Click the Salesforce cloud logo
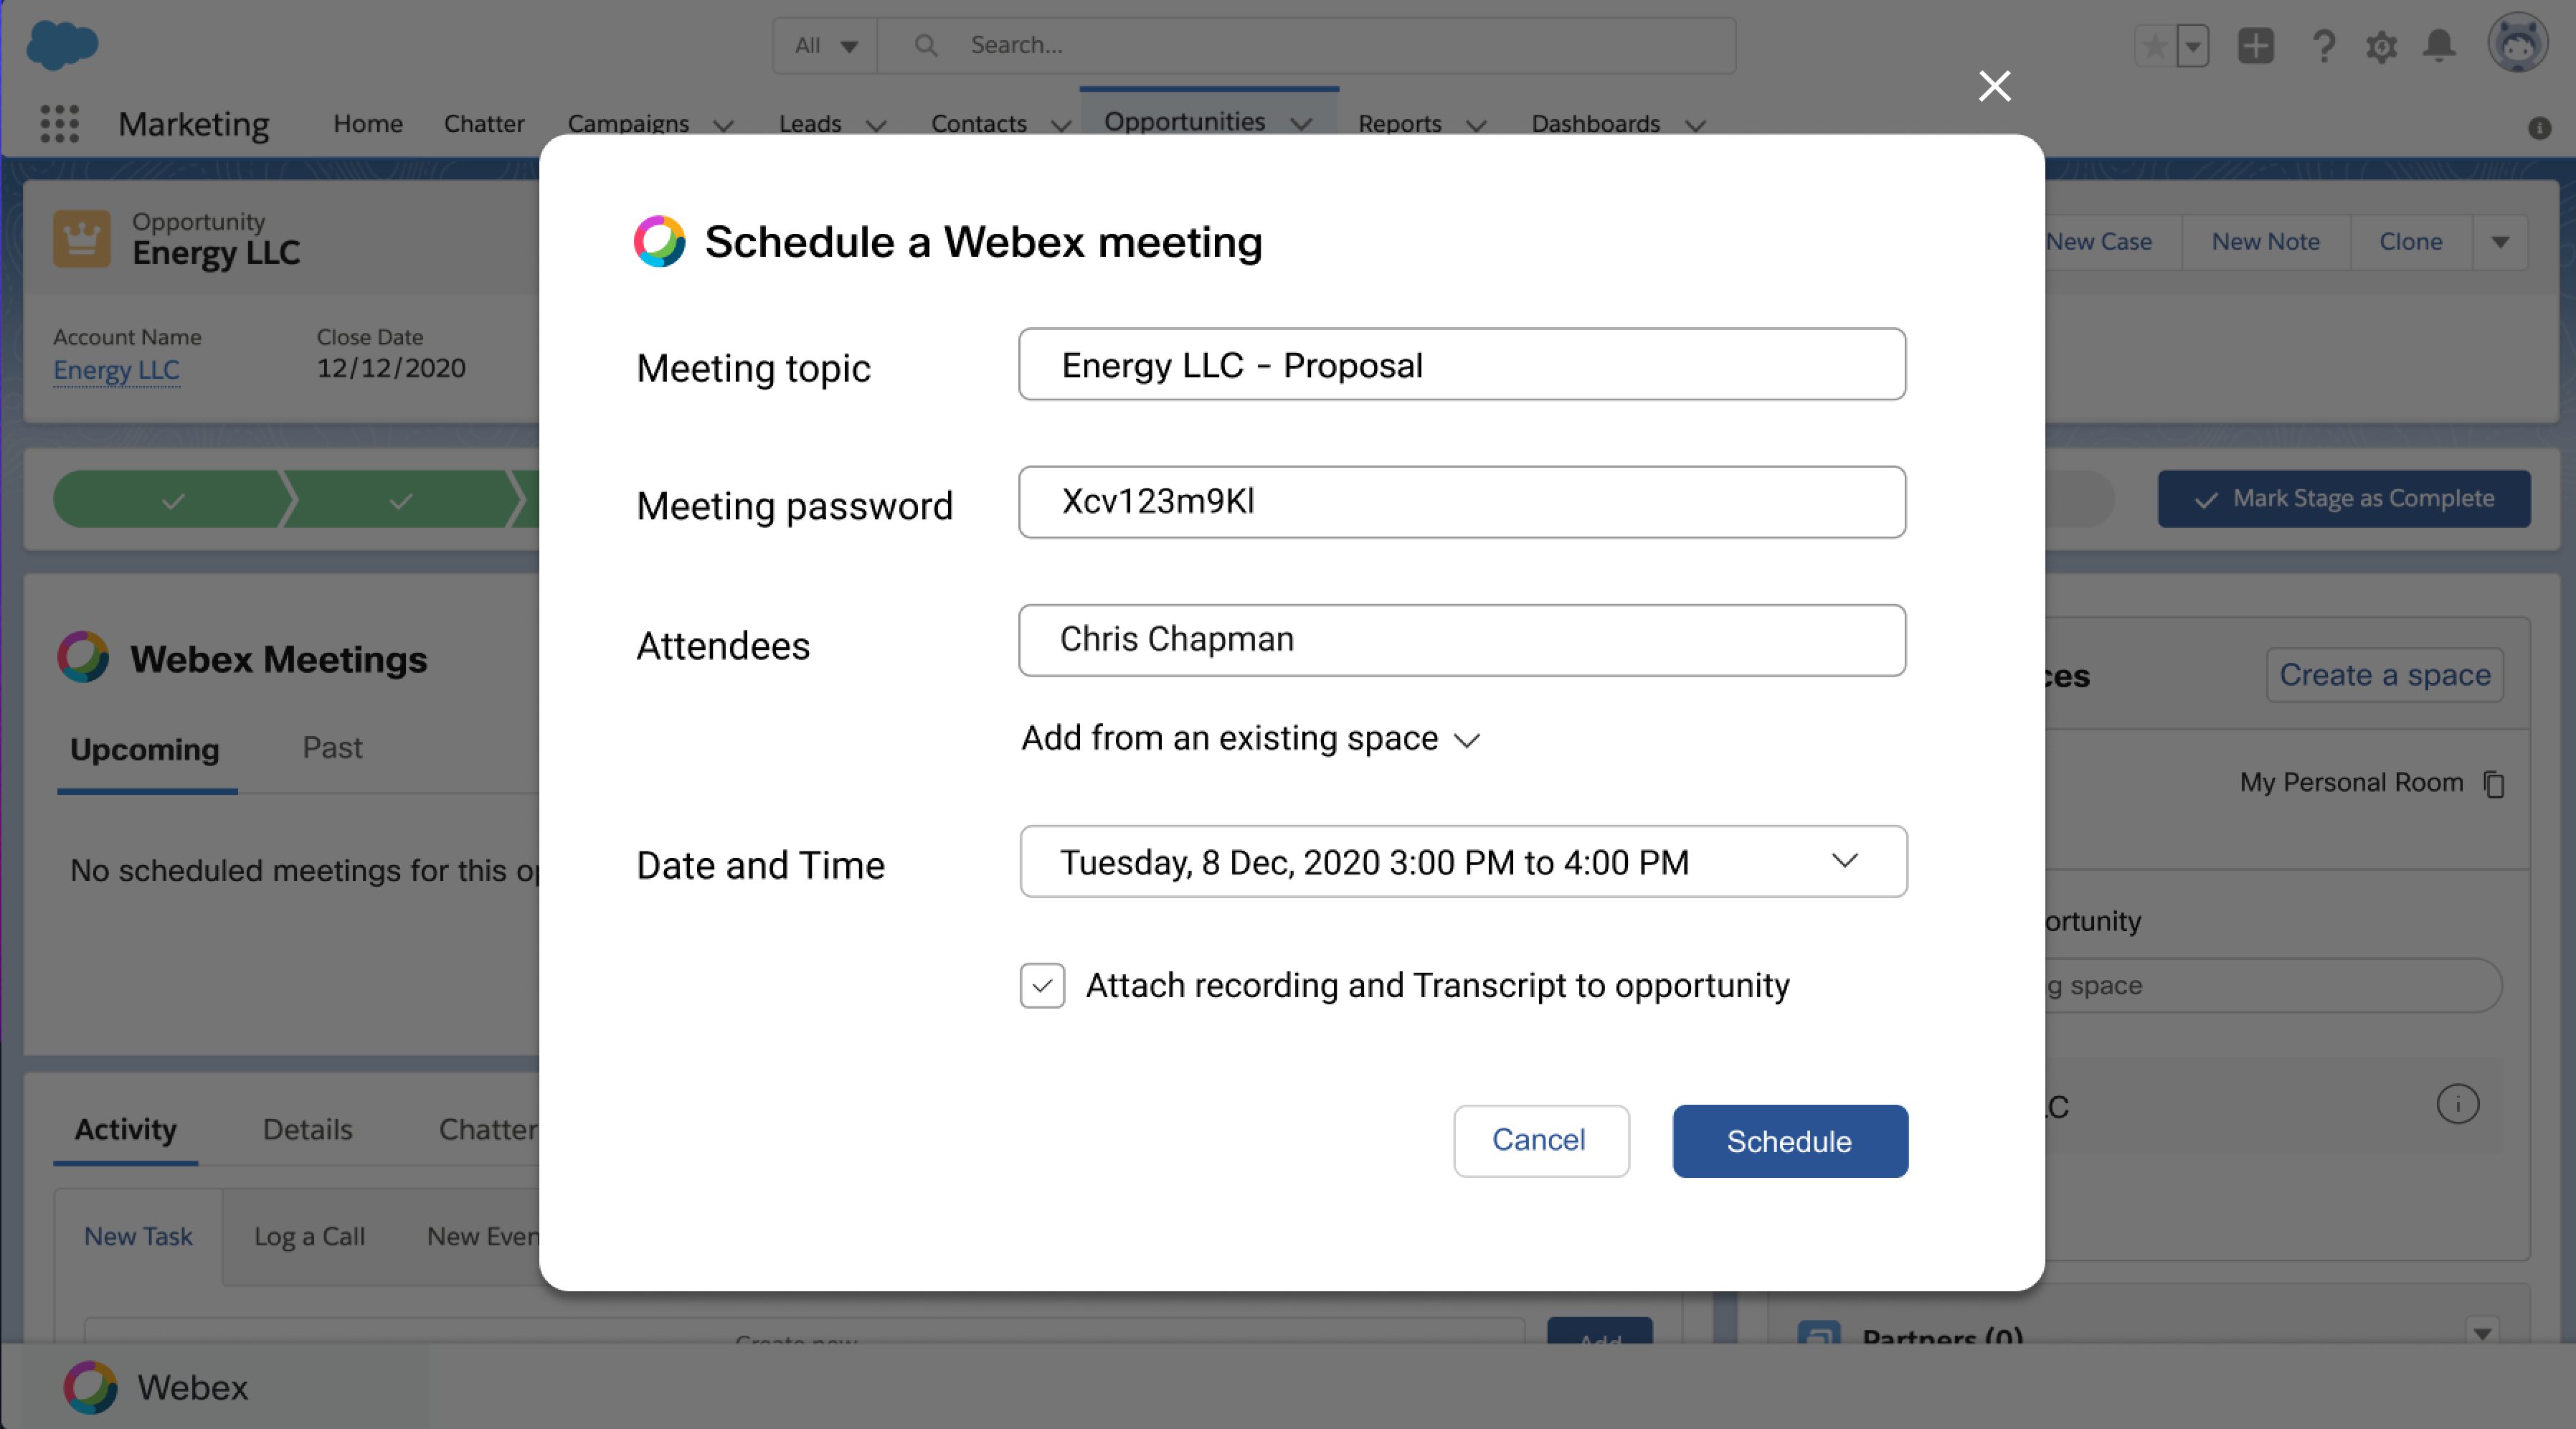 tap(62, 45)
